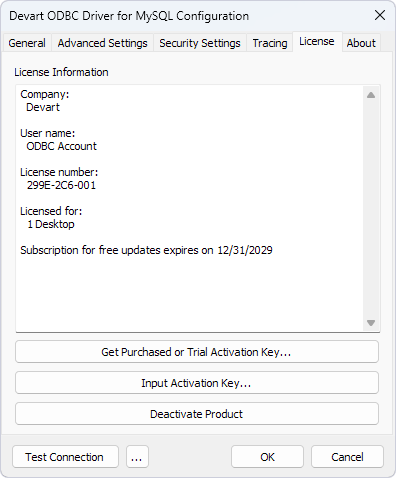
Task: Click the Input Activation Key button
Action: pos(197,383)
